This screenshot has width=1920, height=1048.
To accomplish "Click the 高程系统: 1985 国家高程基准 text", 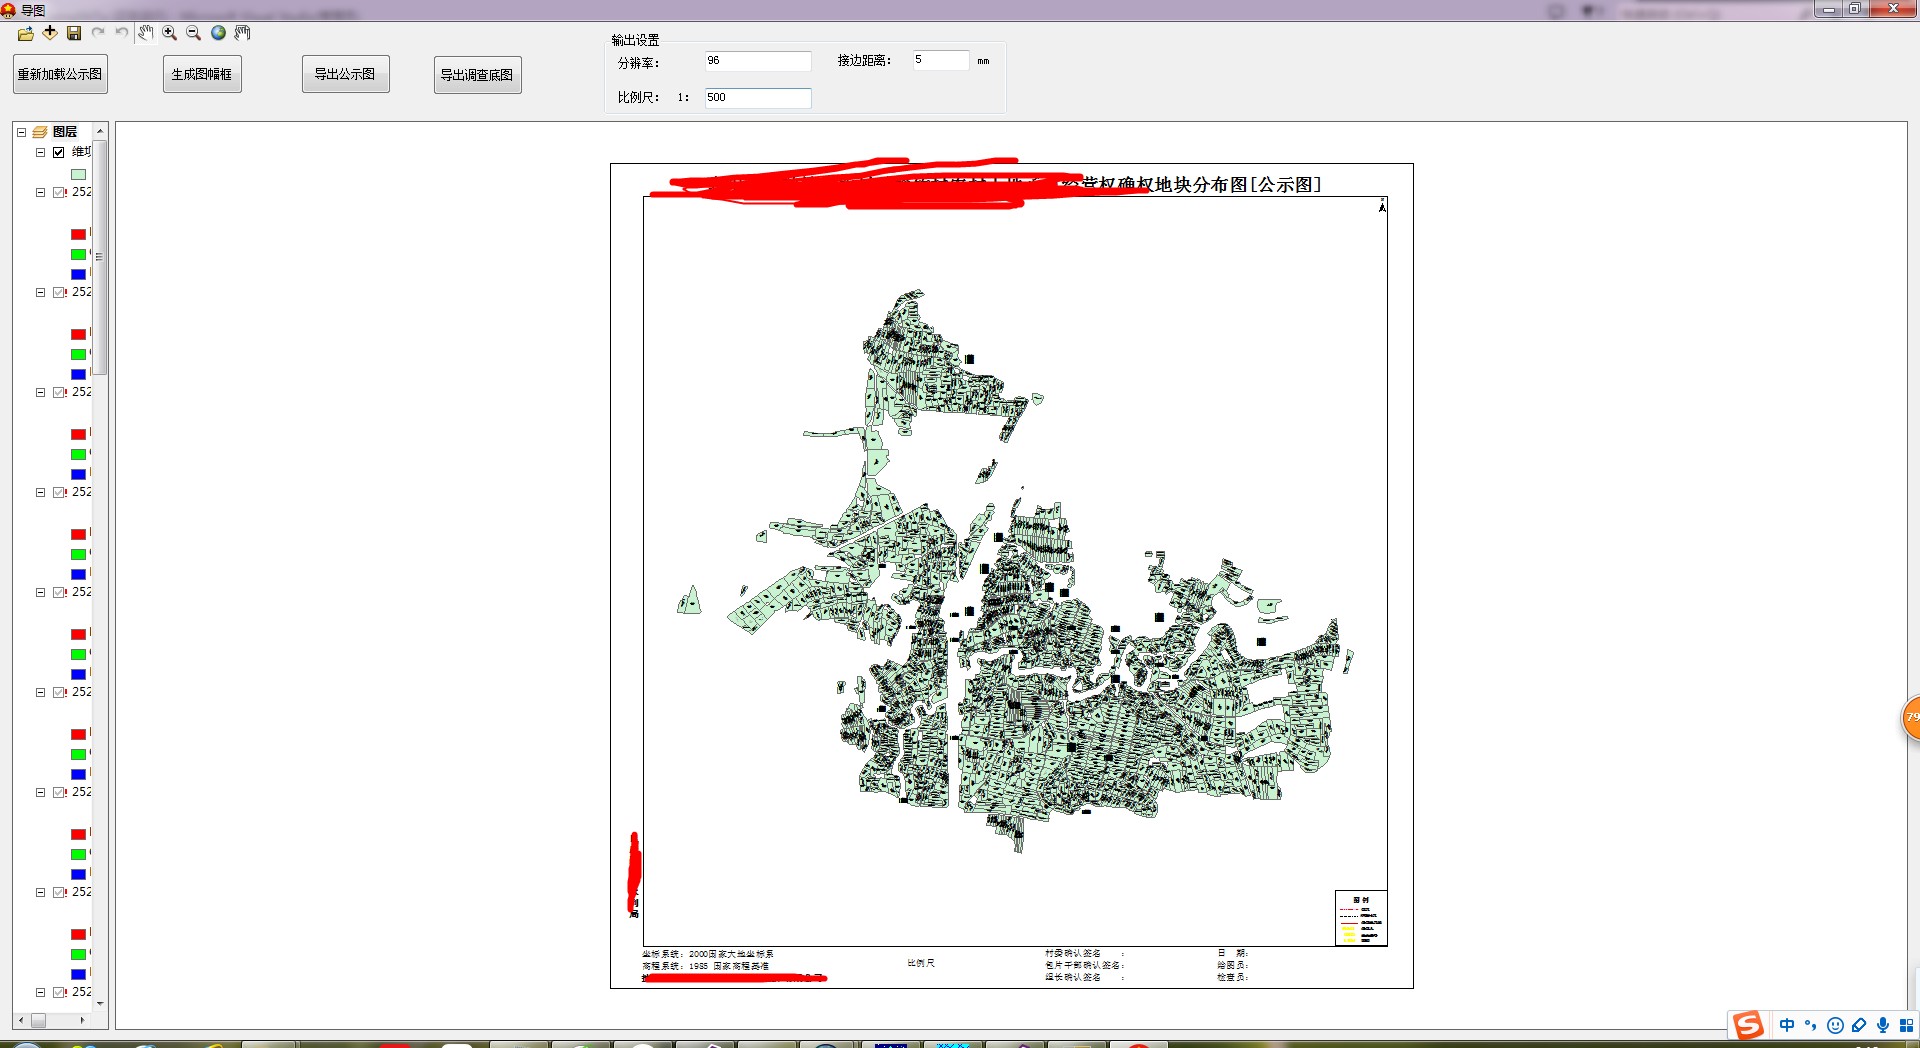I will tap(706, 966).
